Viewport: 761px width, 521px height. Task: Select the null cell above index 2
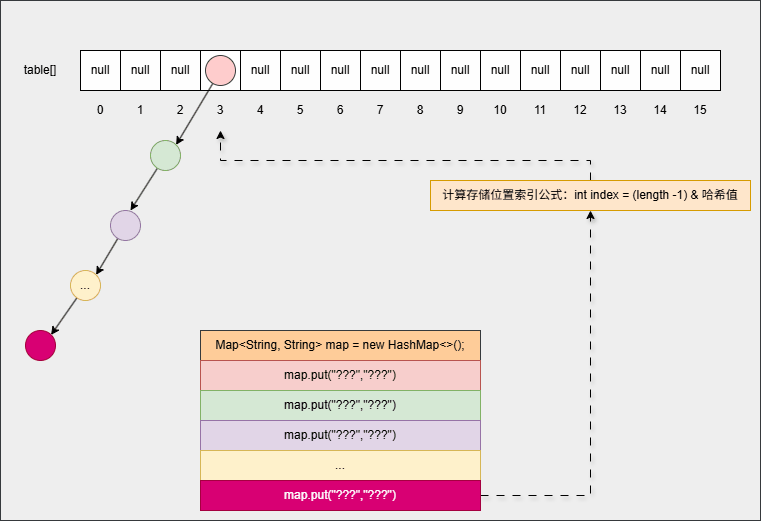(x=180, y=70)
